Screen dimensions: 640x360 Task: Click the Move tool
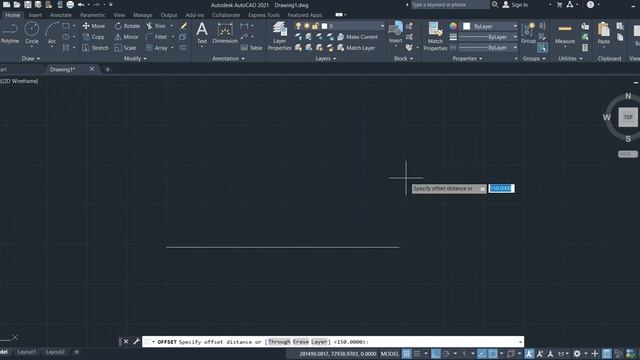pyautogui.click(x=93, y=26)
